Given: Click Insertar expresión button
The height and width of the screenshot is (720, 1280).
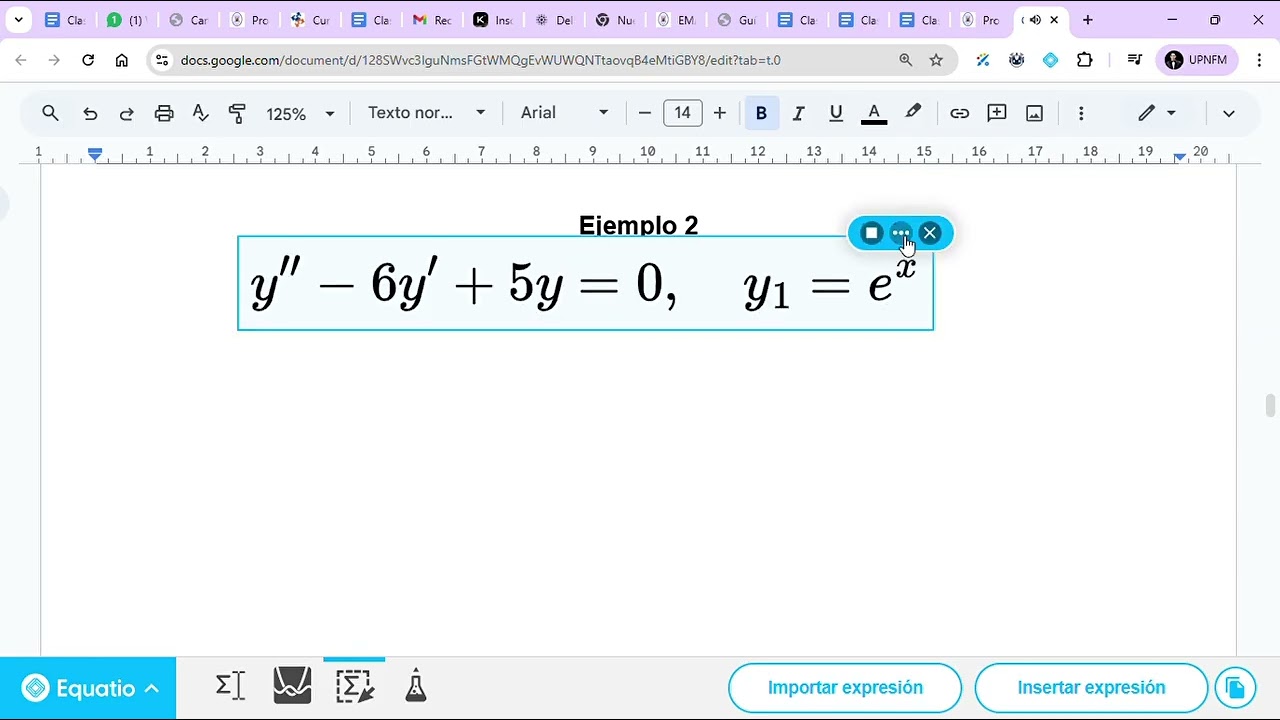Looking at the screenshot, I should click(1091, 688).
